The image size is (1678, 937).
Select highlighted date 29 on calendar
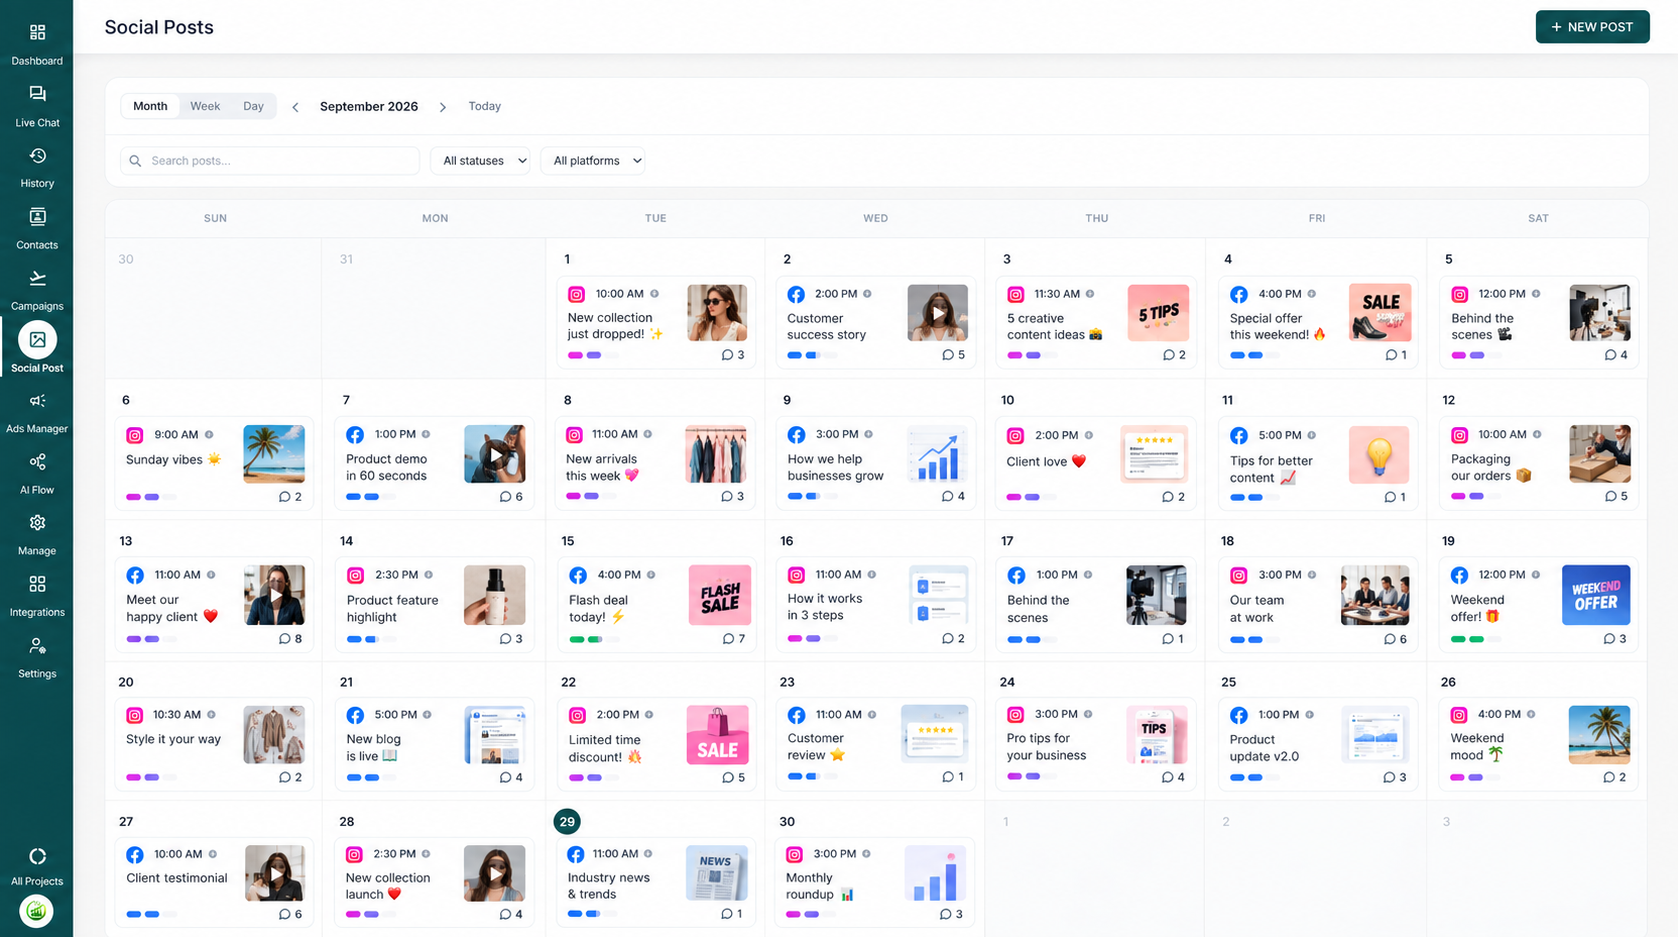[567, 822]
